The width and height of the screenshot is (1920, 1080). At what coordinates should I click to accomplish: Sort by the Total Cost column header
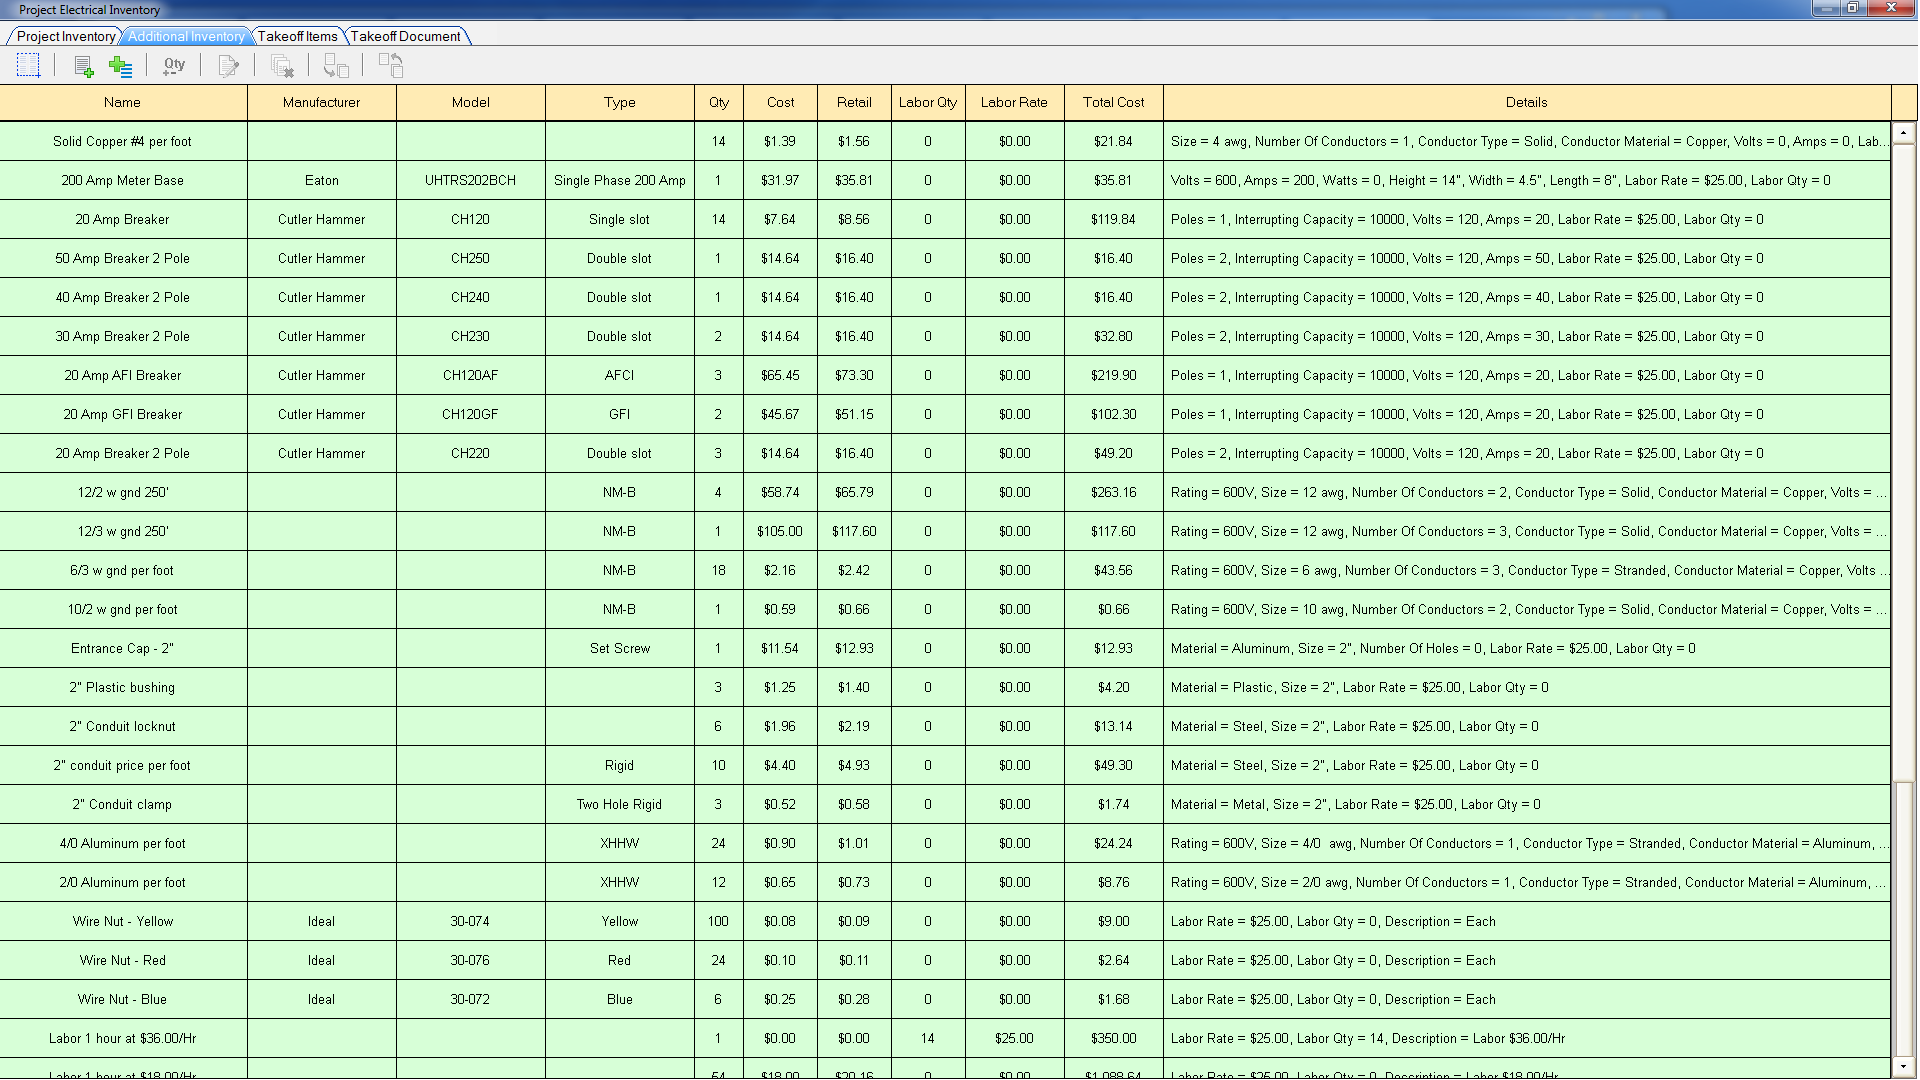coord(1113,102)
